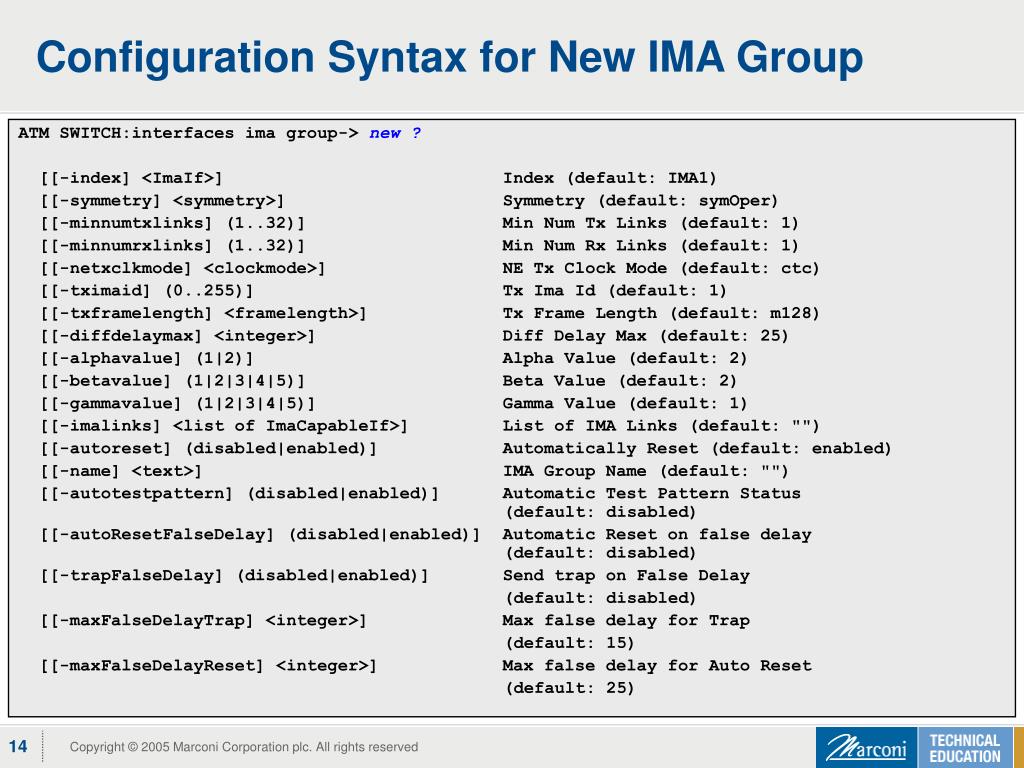
Task: Click Automatic Test Pattern Status text
Action: point(651,494)
